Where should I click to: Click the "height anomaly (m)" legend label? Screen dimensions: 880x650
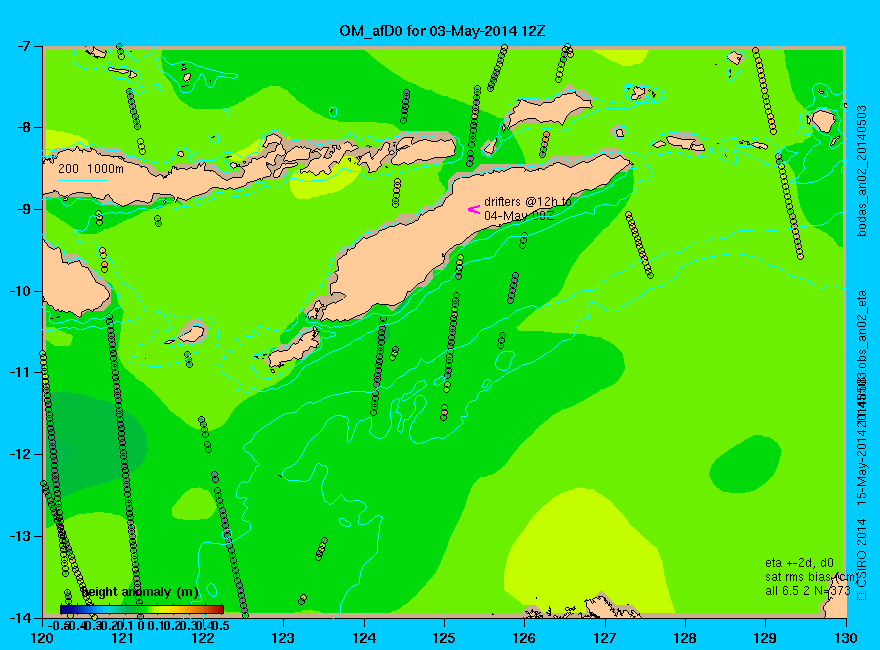[x=140, y=592]
